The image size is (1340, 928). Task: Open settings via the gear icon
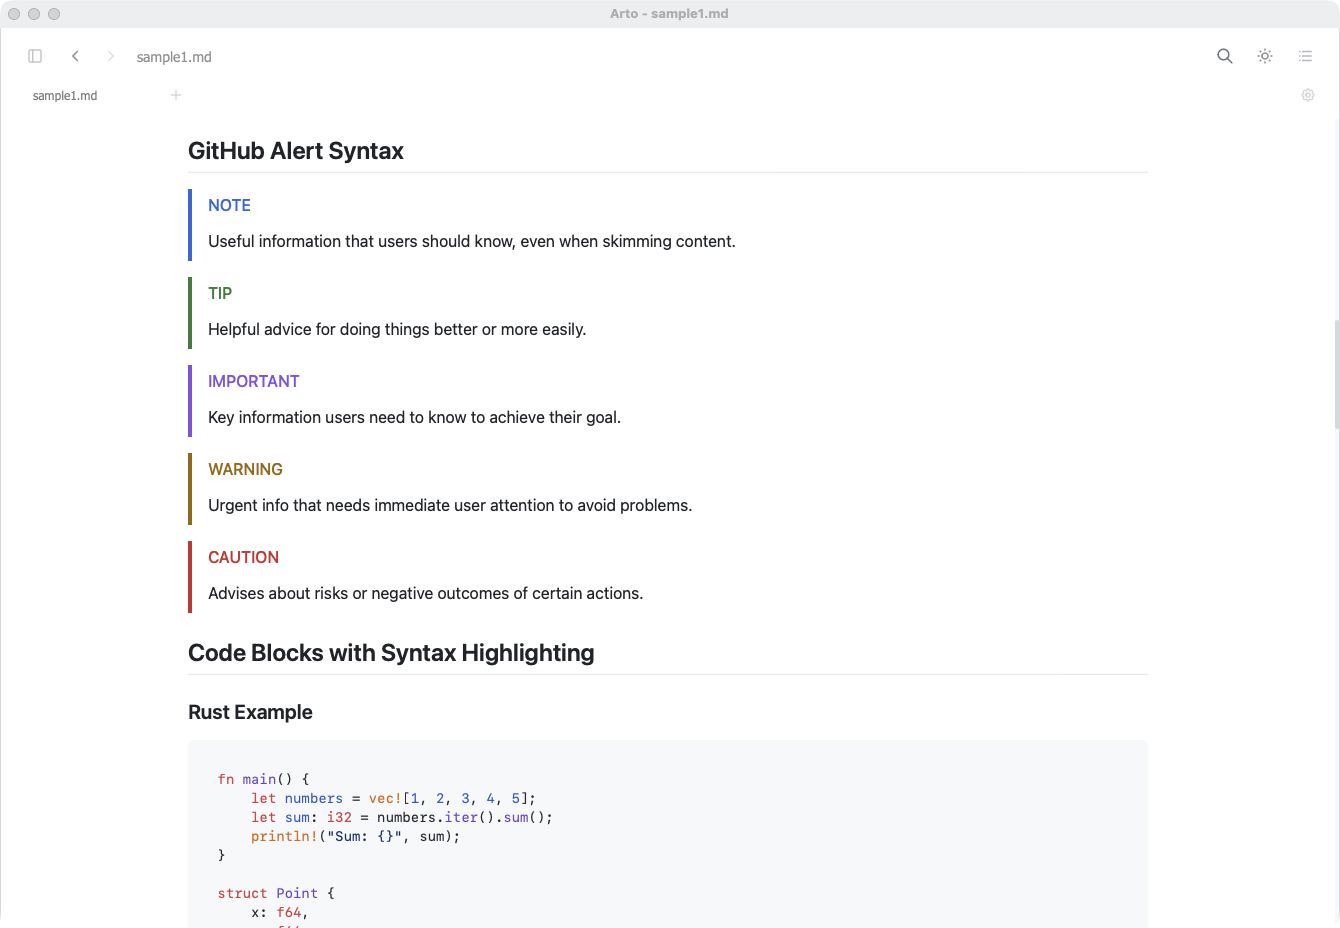coord(1308,95)
